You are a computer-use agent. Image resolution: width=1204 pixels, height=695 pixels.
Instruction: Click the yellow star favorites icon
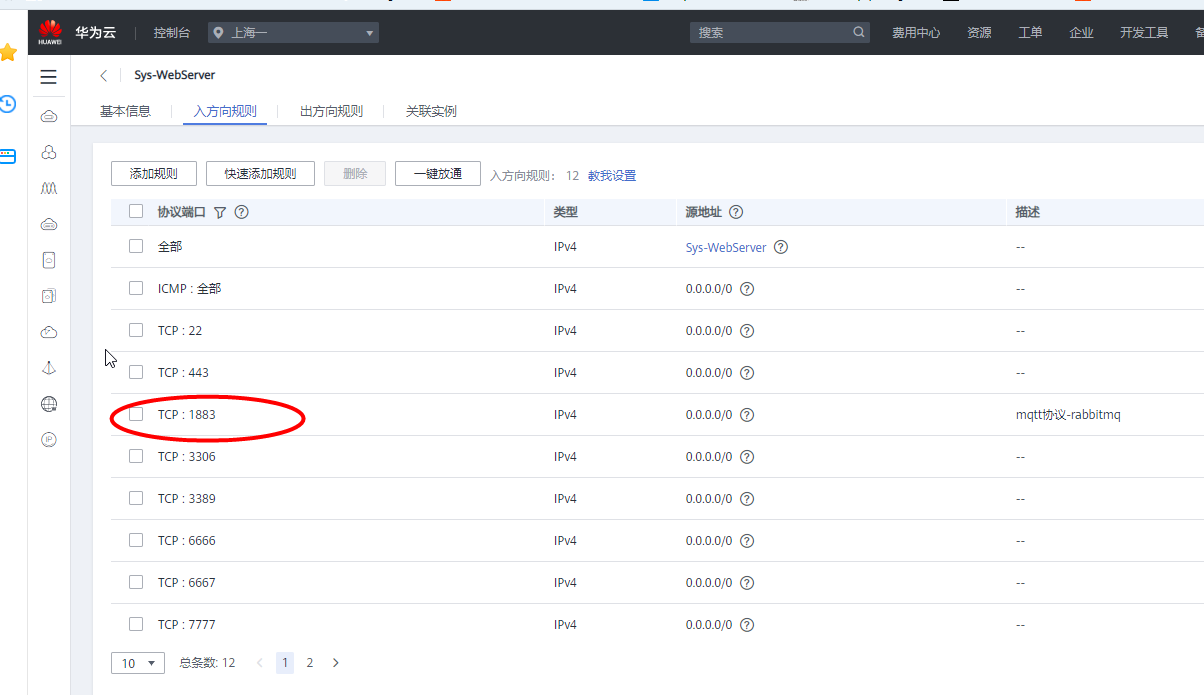coord(8,52)
